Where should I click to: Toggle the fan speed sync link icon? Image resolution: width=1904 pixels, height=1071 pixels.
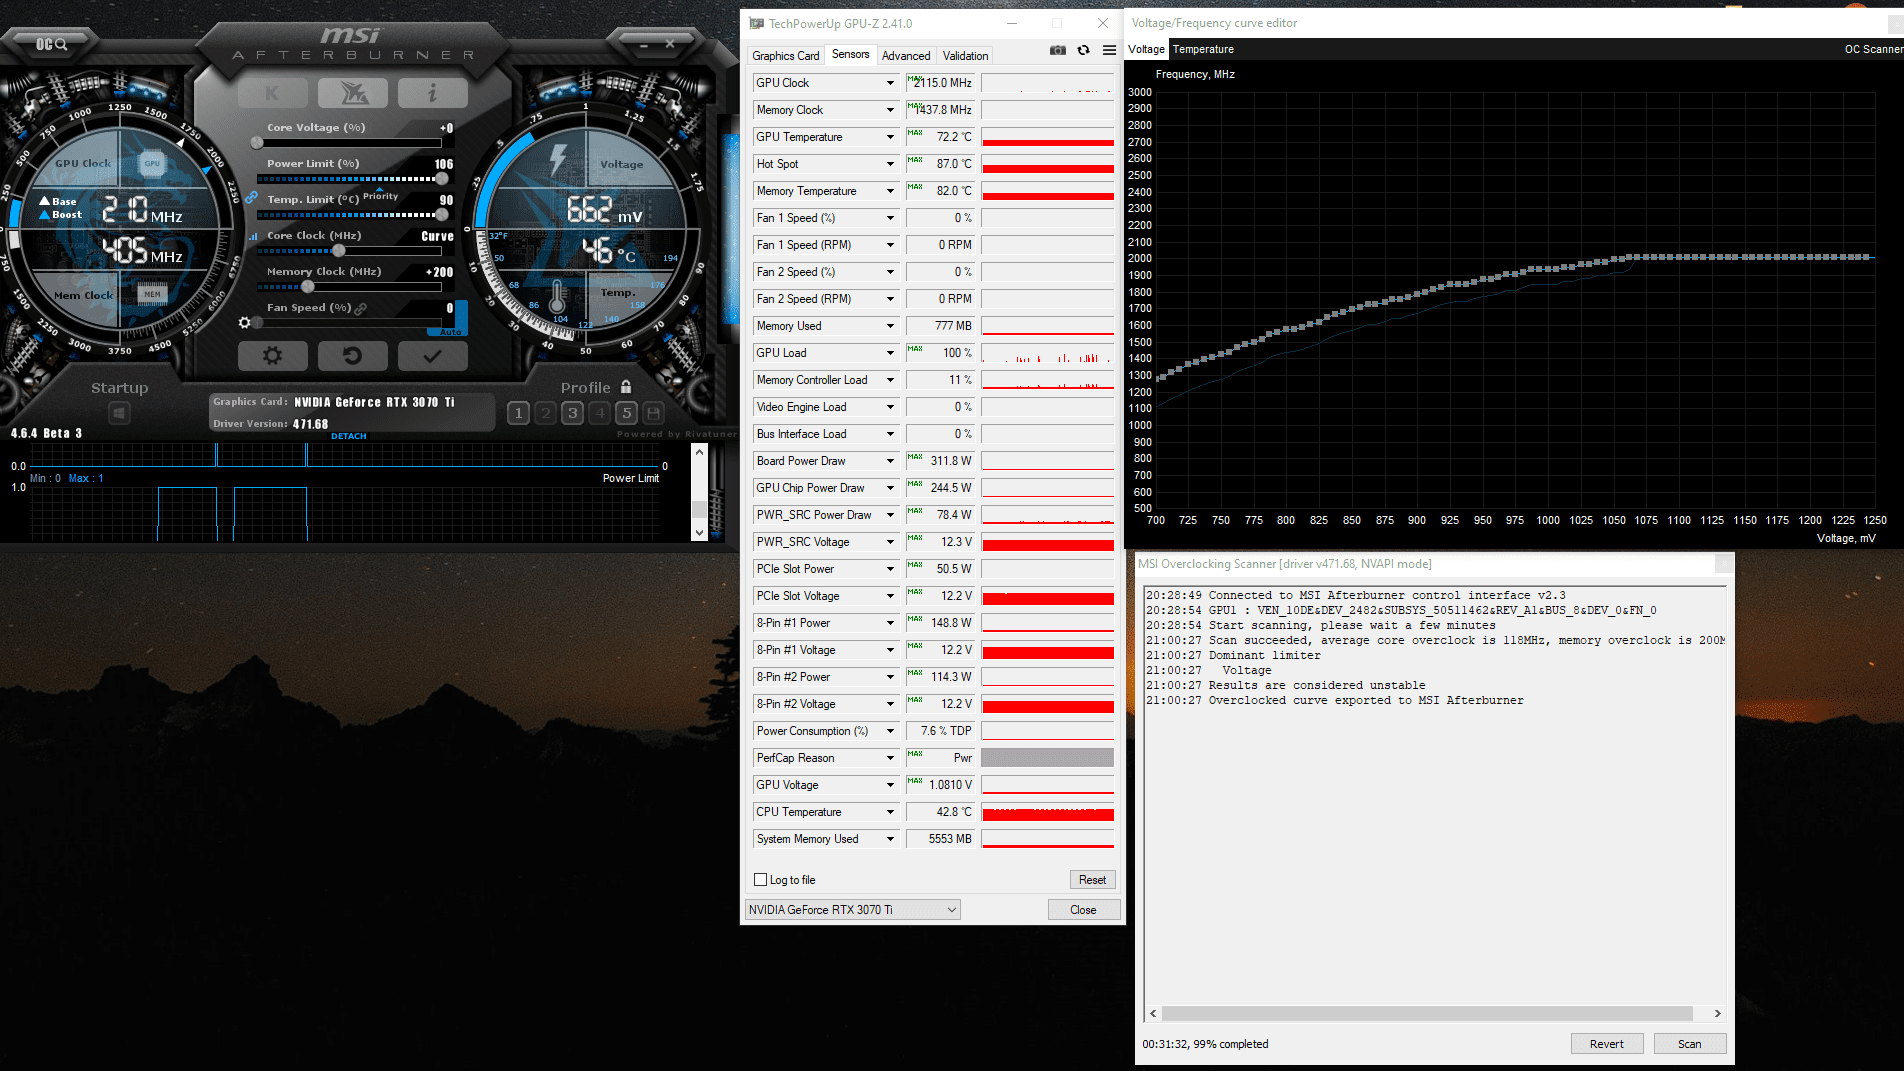360,309
